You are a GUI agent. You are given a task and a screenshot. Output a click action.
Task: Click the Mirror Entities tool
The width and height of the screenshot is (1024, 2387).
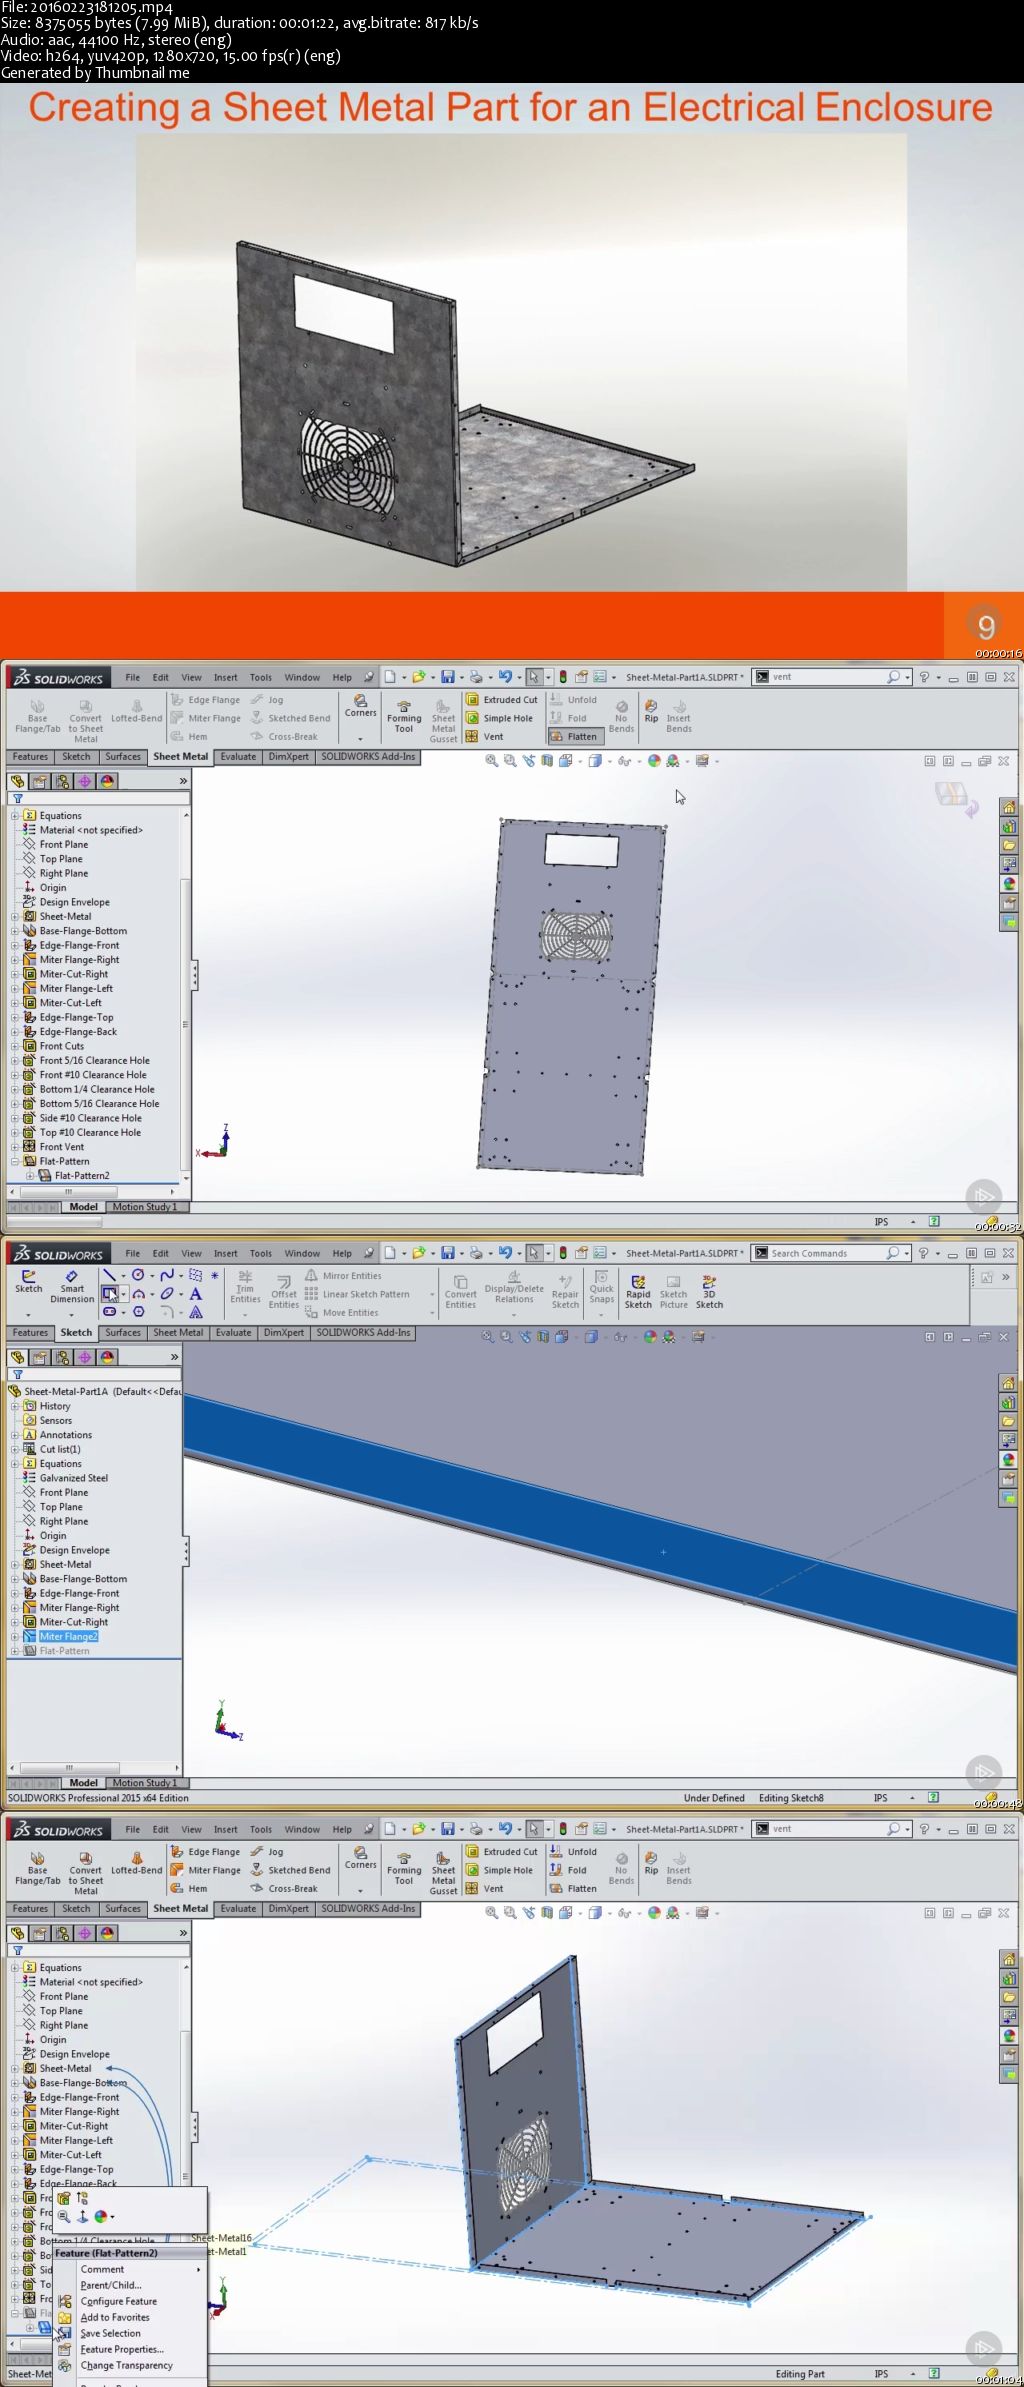[x=343, y=1276]
